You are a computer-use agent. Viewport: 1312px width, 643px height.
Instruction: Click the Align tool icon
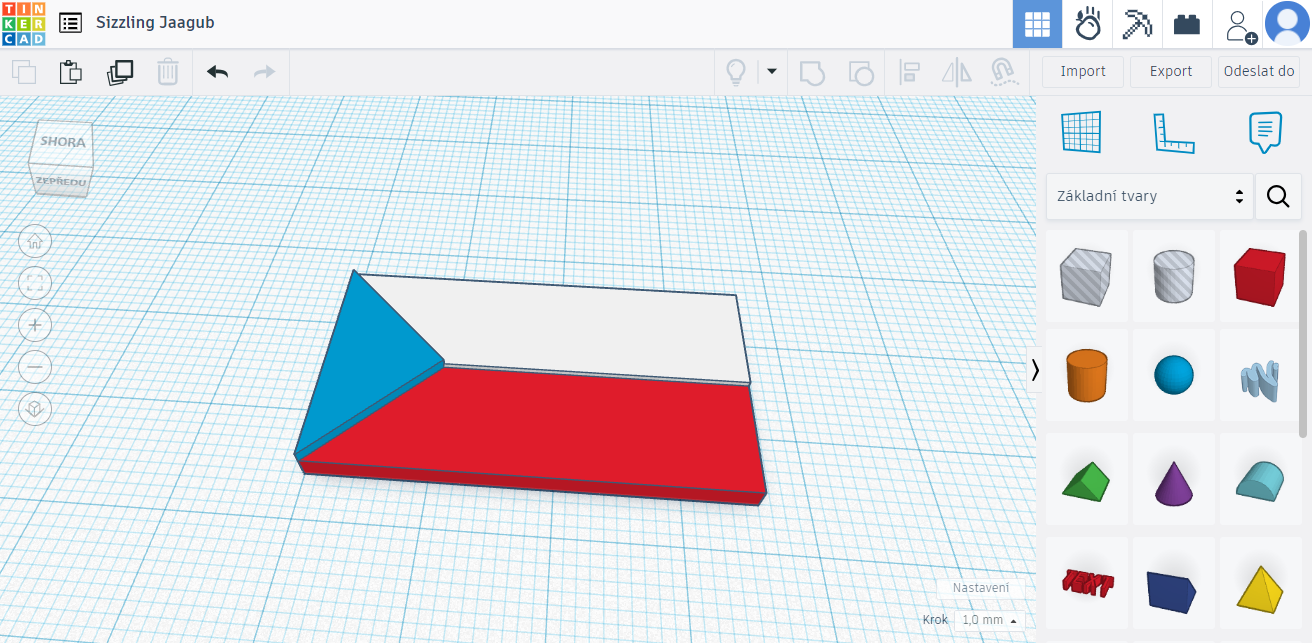pos(910,72)
